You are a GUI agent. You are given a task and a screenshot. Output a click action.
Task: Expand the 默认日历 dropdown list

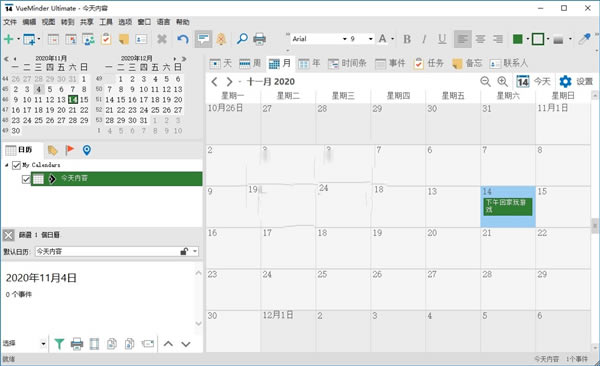[x=195, y=252]
